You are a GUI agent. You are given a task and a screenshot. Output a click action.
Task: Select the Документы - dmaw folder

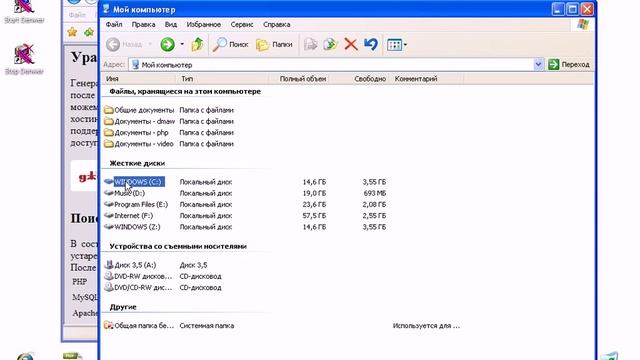tap(139, 121)
